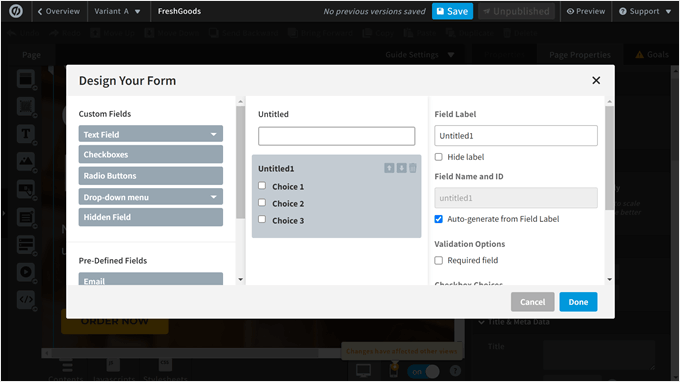Delete the Untitled1 checkbox field
Viewport: 680px width, 382px height.
click(x=413, y=168)
